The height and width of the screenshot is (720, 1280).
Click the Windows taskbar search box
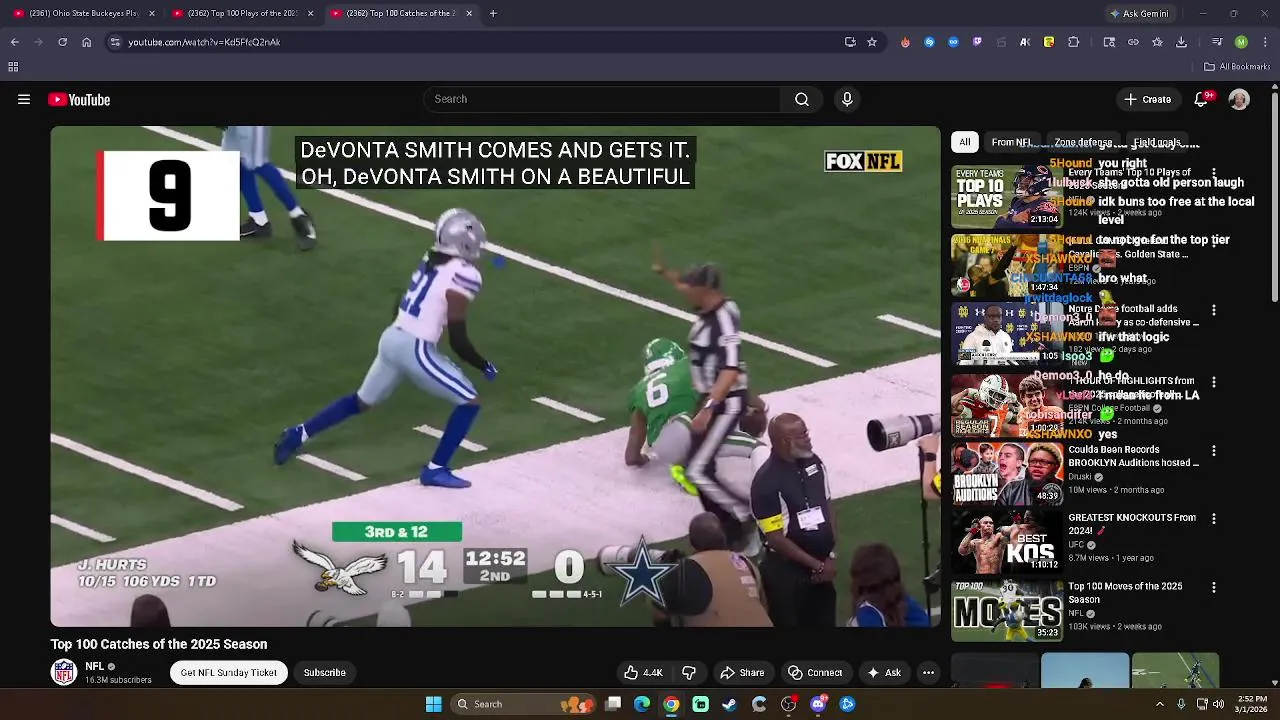[x=523, y=704]
